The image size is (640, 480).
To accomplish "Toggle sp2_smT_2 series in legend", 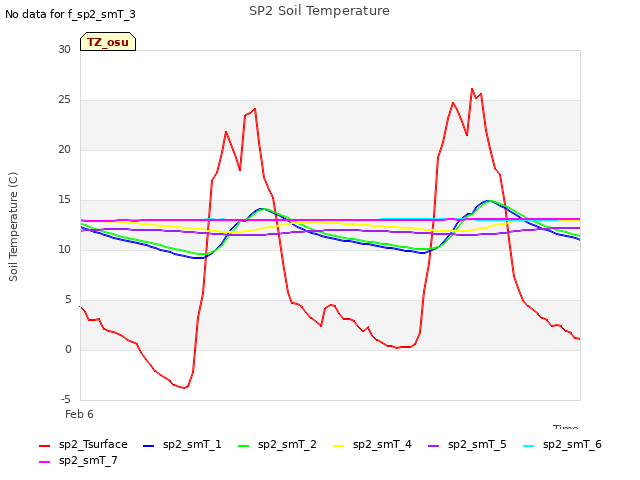I will pyautogui.click(x=277, y=444).
